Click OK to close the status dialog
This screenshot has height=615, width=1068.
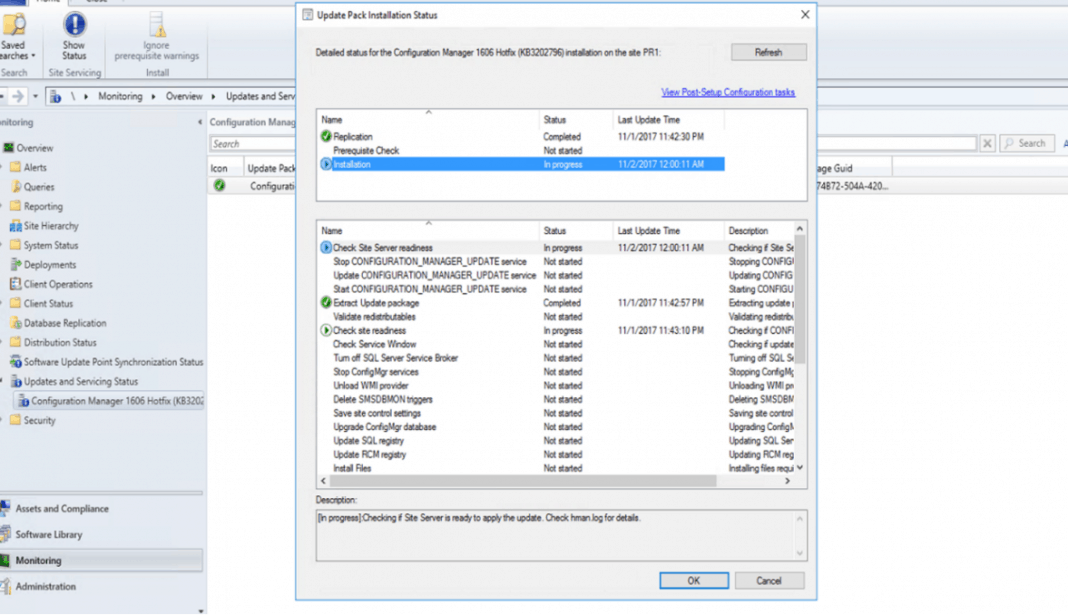point(693,580)
